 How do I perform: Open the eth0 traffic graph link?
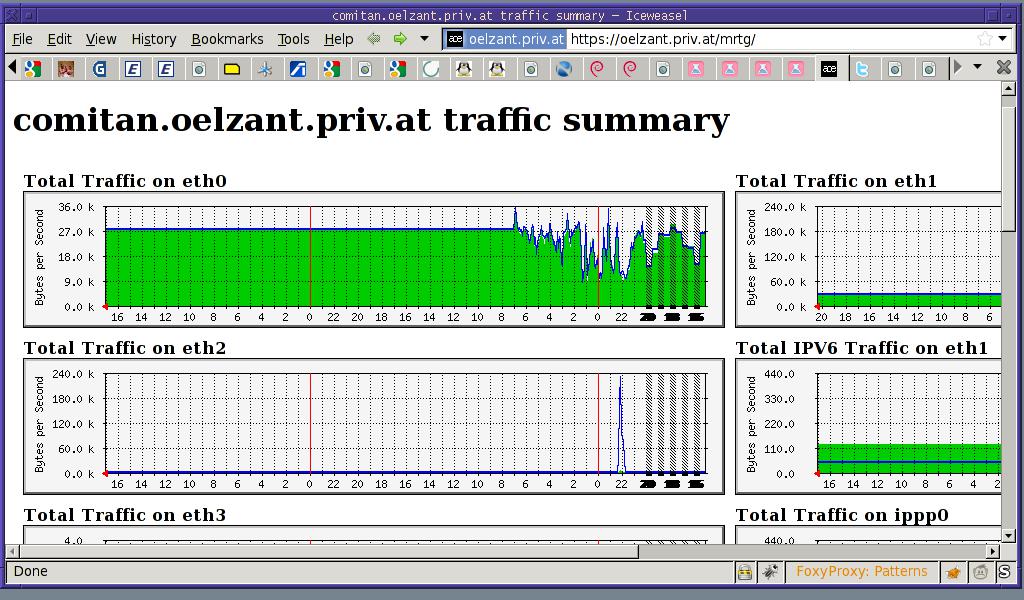[x=373, y=259]
